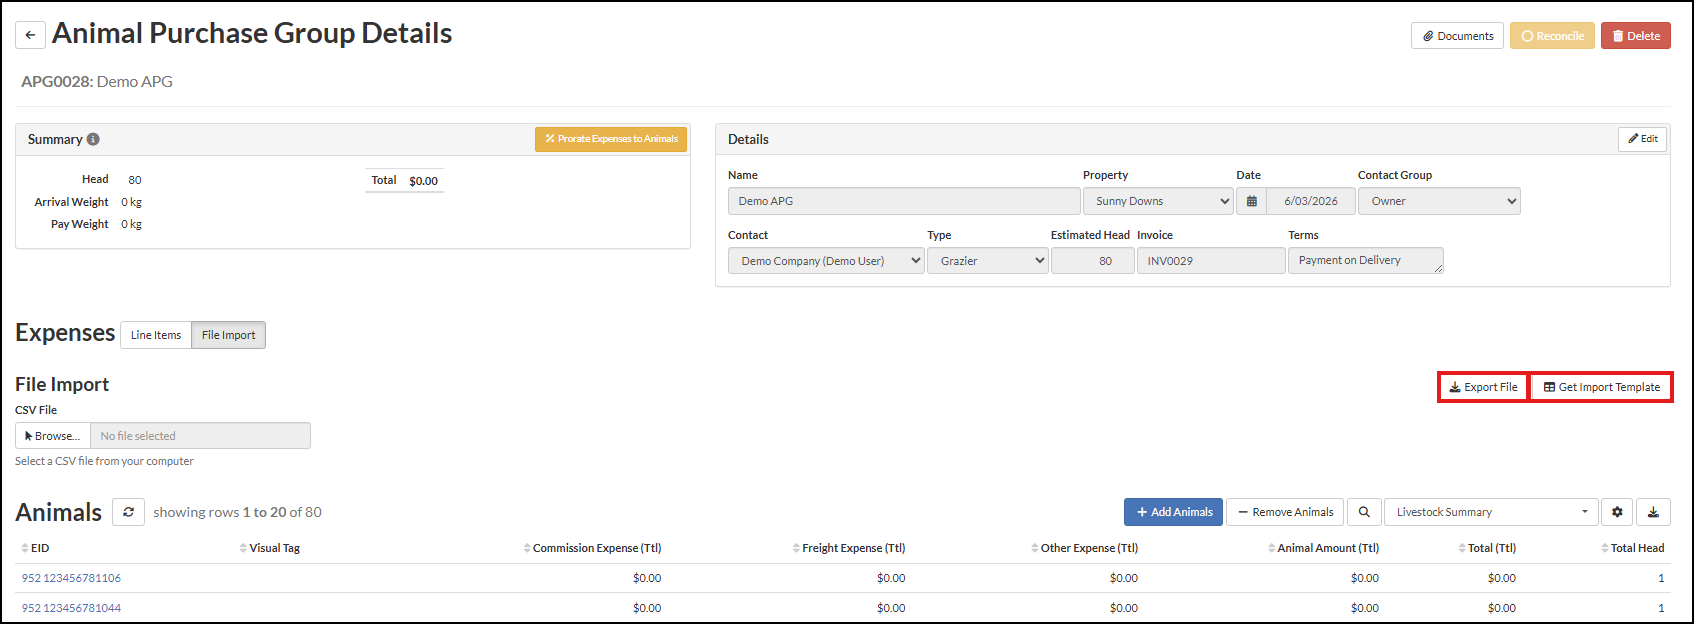Refresh the Animals table
Image resolution: width=1694 pixels, height=624 pixels.
128,512
